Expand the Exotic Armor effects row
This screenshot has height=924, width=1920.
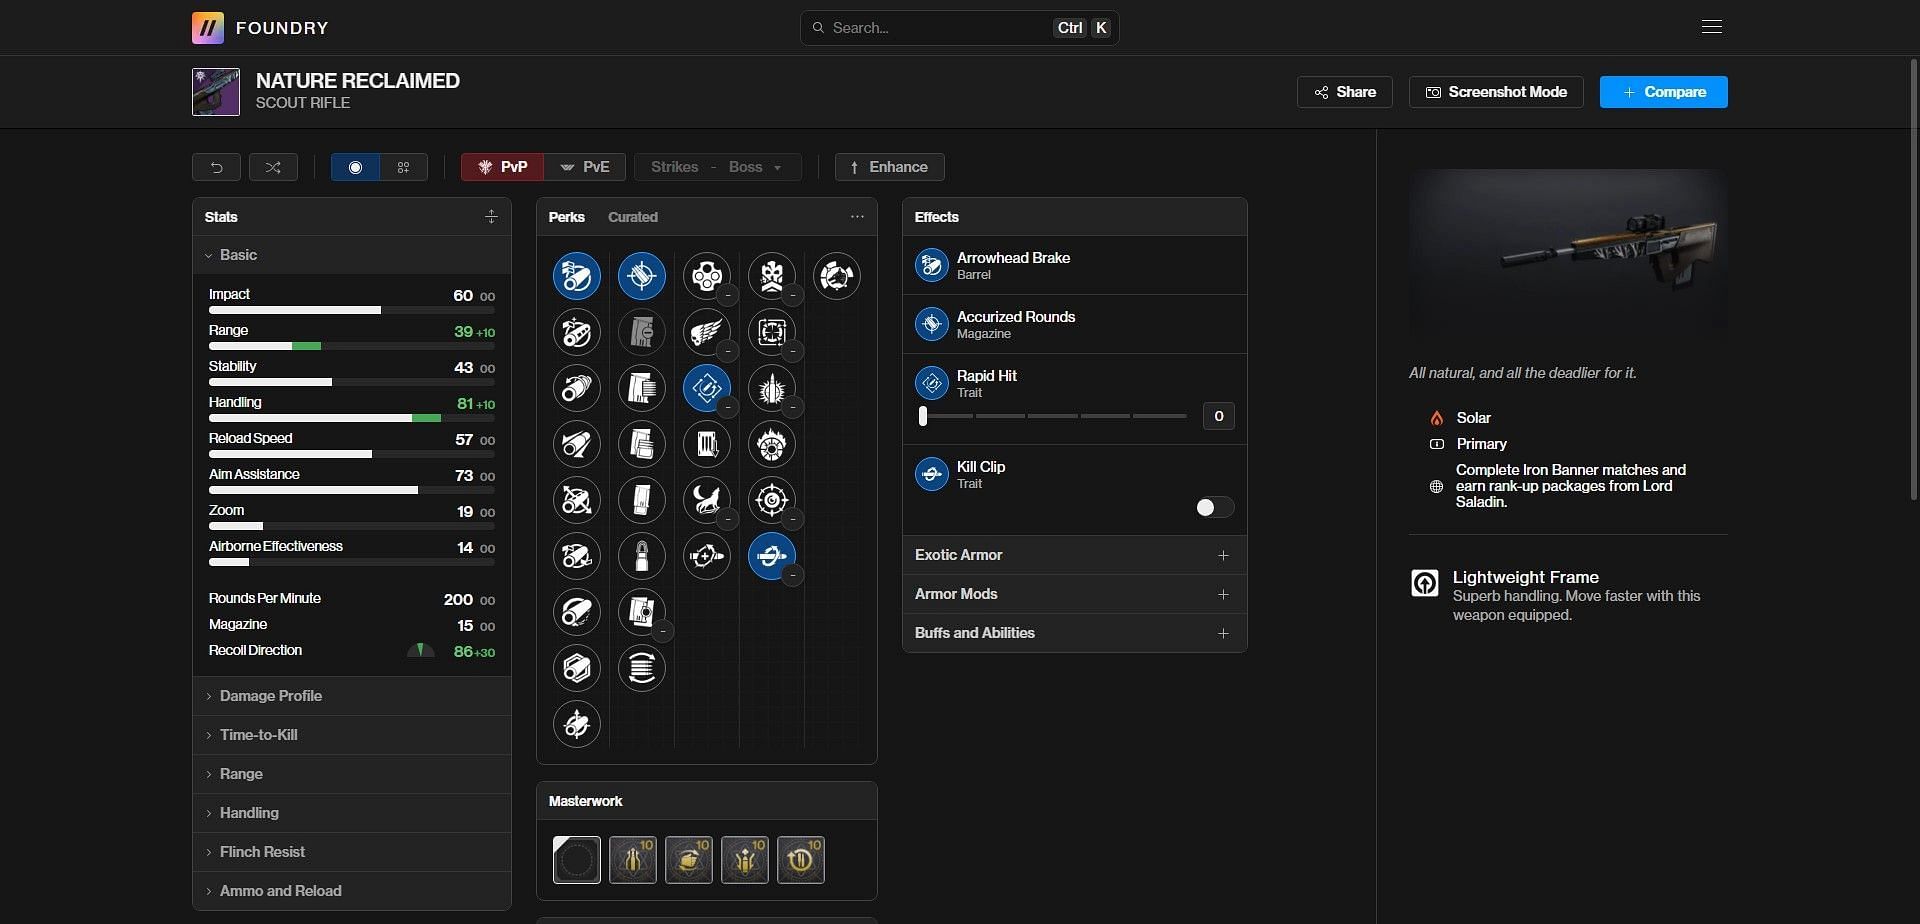tap(1074, 555)
